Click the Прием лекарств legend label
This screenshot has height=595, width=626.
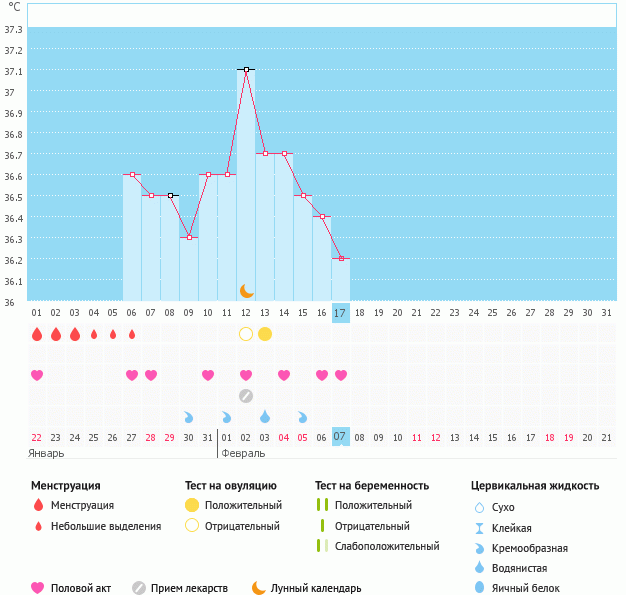click(190, 588)
